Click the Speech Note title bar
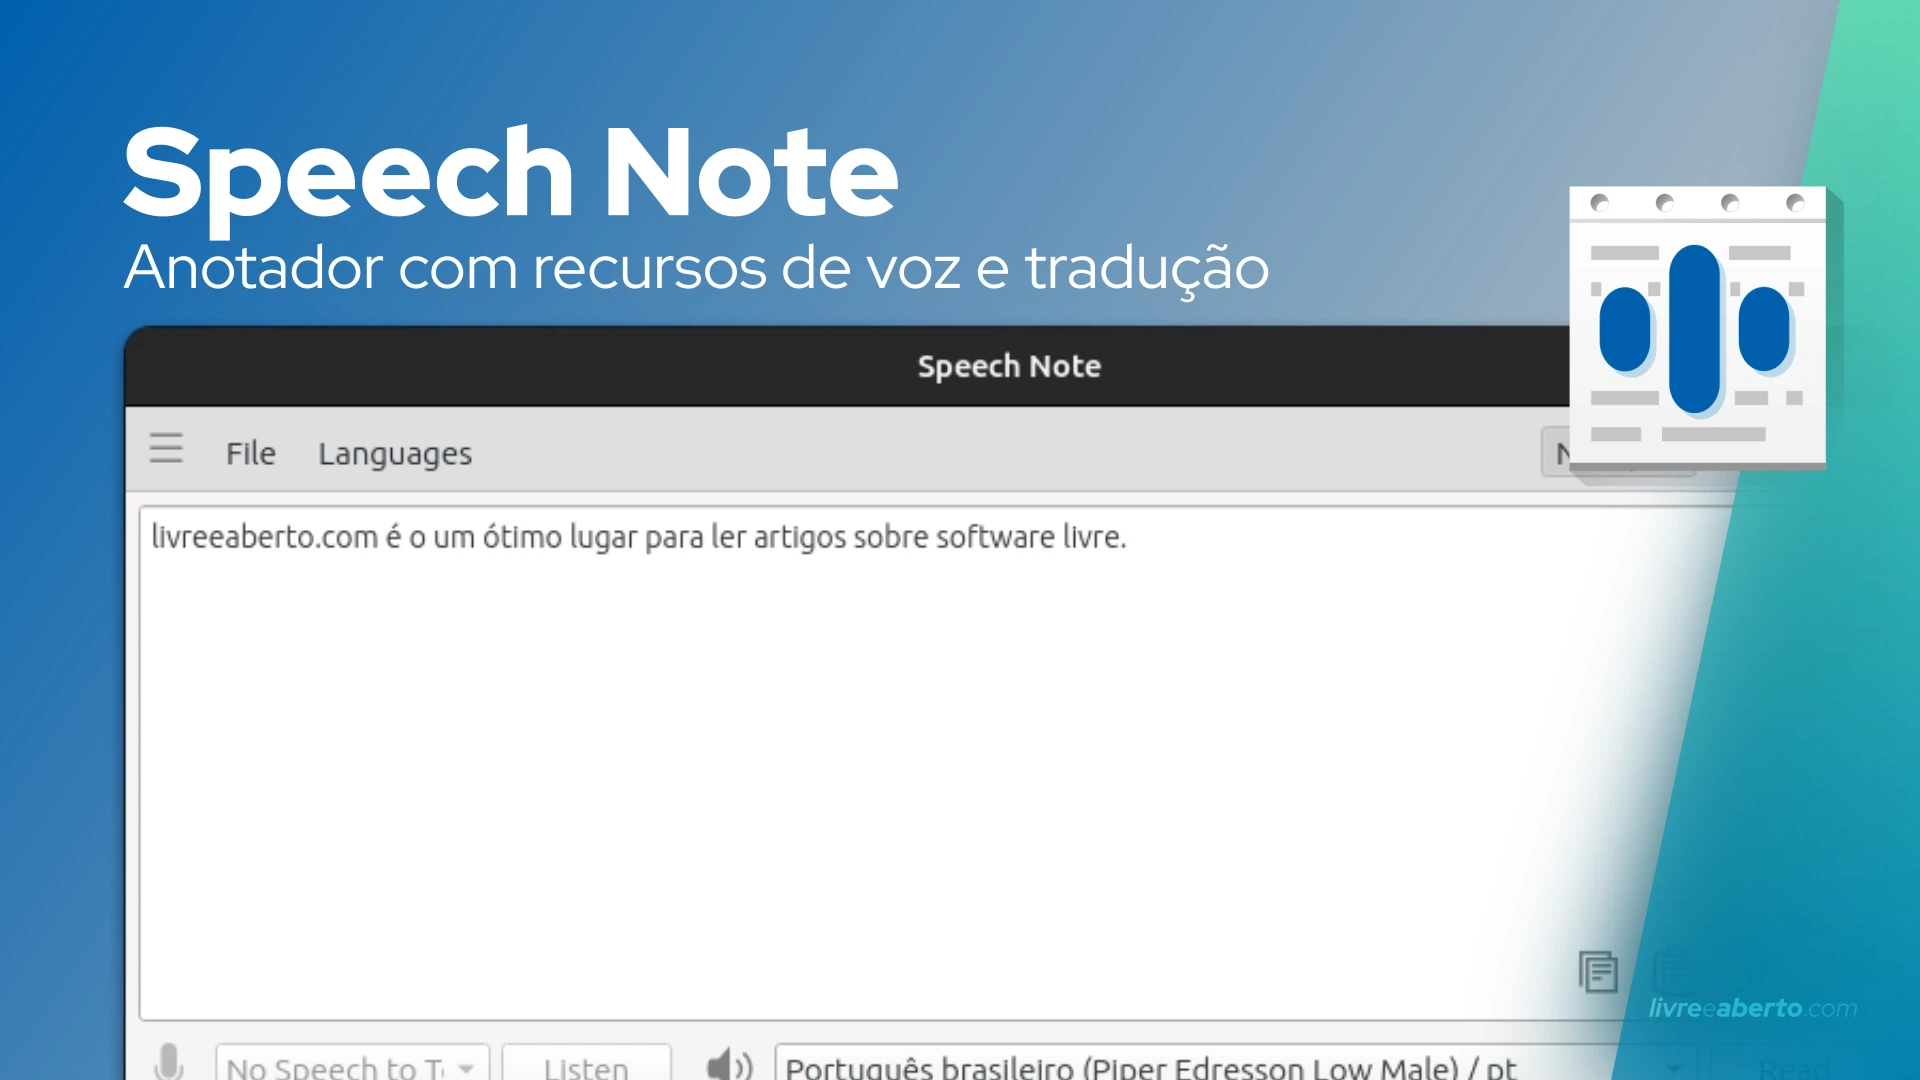1920x1080 pixels. (1009, 366)
